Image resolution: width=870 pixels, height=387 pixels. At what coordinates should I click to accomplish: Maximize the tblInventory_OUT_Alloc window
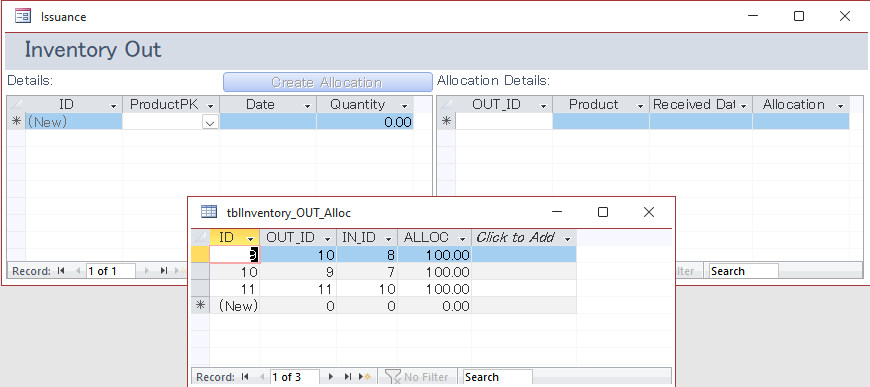pyautogui.click(x=603, y=212)
